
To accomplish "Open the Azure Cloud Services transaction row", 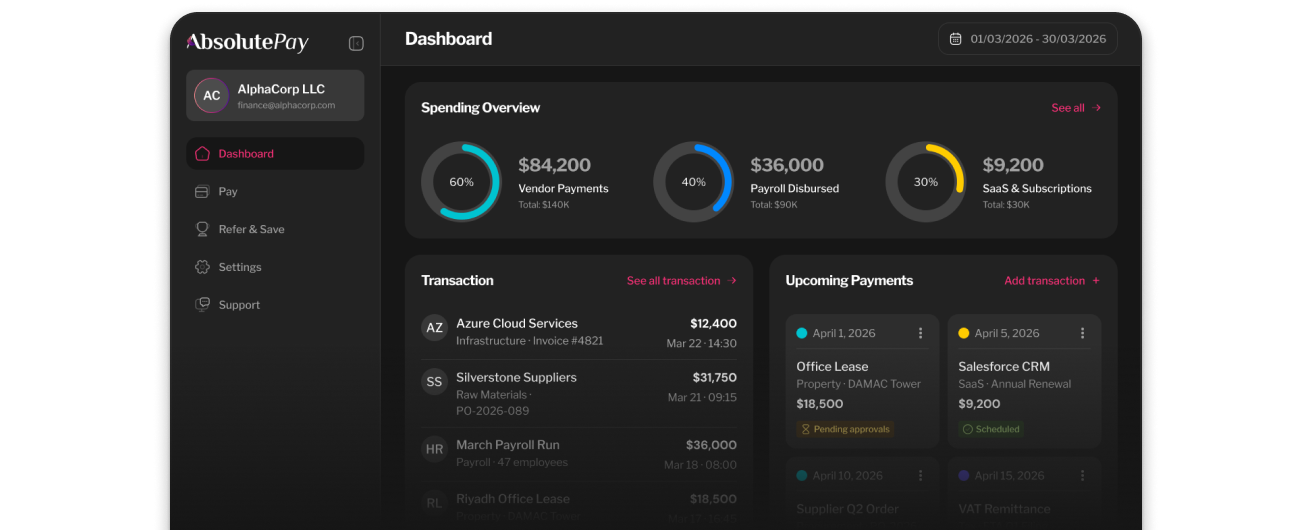I will coord(579,332).
